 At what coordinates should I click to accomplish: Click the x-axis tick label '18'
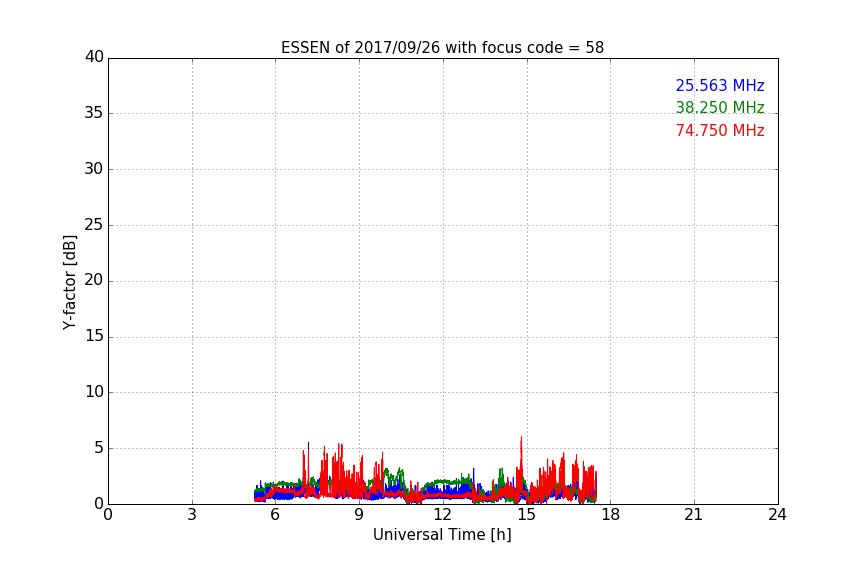pyautogui.click(x=611, y=515)
